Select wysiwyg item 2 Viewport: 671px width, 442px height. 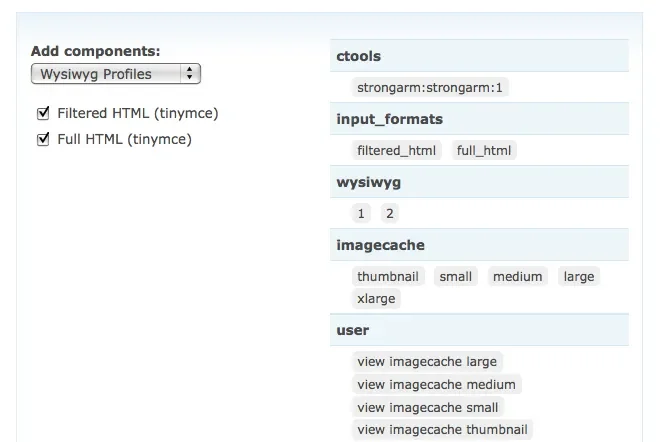click(389, 213)
